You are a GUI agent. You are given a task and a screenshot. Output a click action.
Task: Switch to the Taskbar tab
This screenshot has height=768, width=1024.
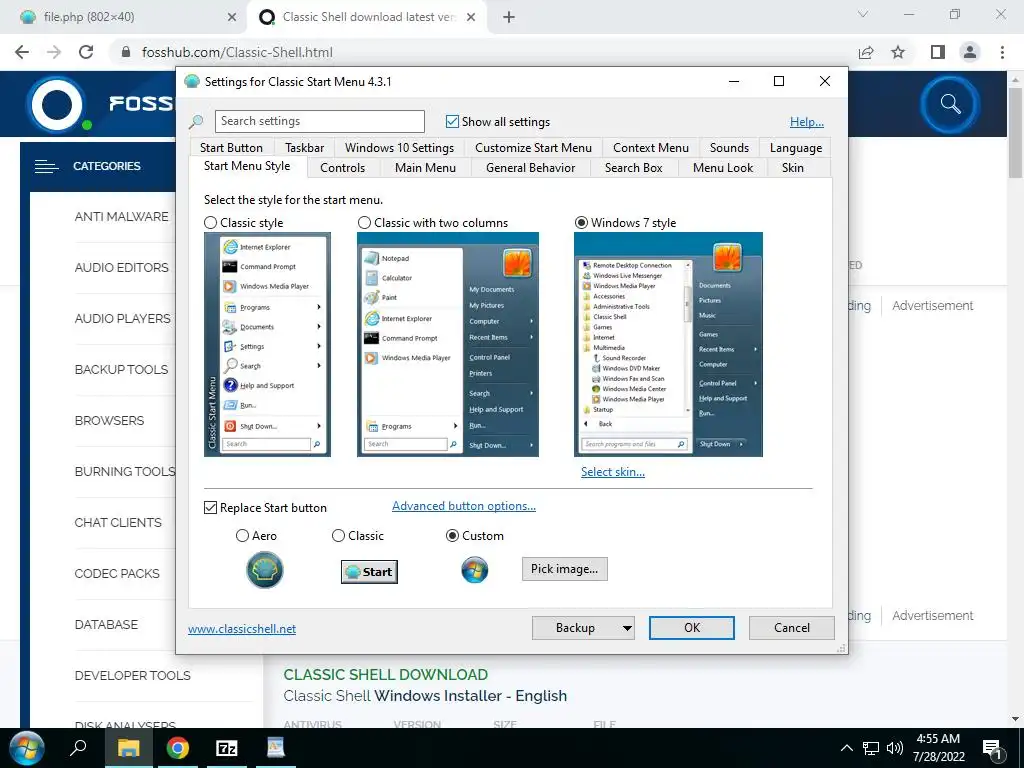(304, 148)
